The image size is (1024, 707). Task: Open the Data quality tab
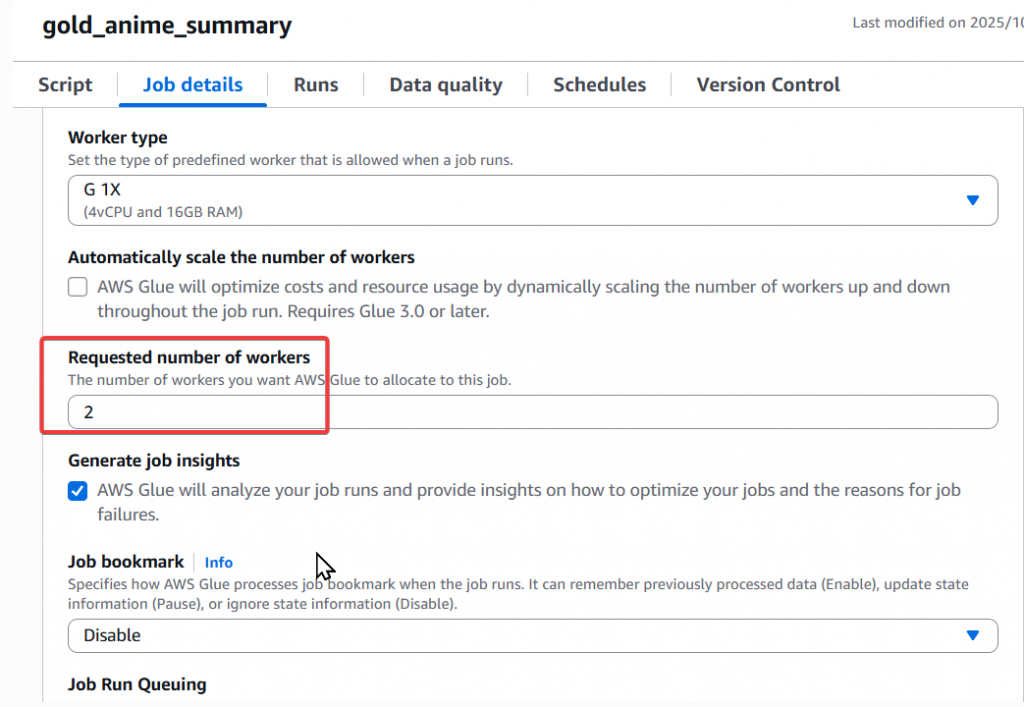(x=446, y=85)
